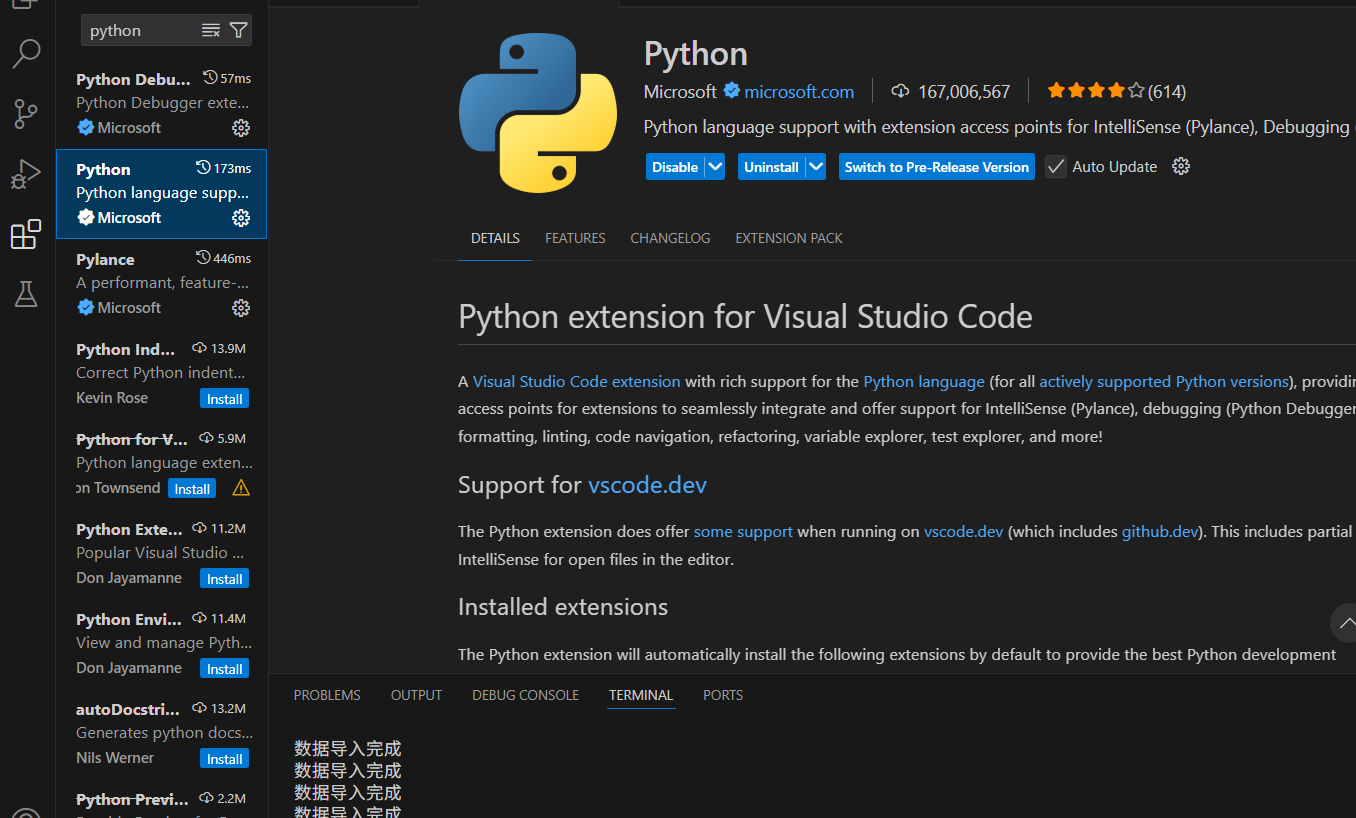Select the autoDocstring extension entry
The width and height of the screenshot is (1356, 818).
[x=161, y=734]
